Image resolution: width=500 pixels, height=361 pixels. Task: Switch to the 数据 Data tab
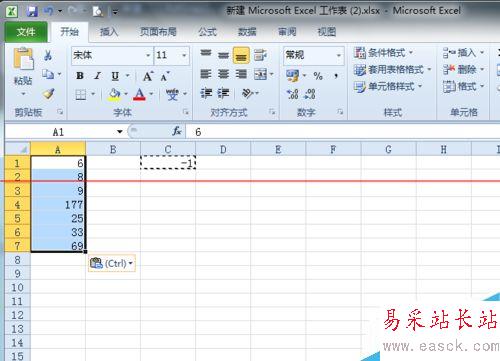coord(247,32)
